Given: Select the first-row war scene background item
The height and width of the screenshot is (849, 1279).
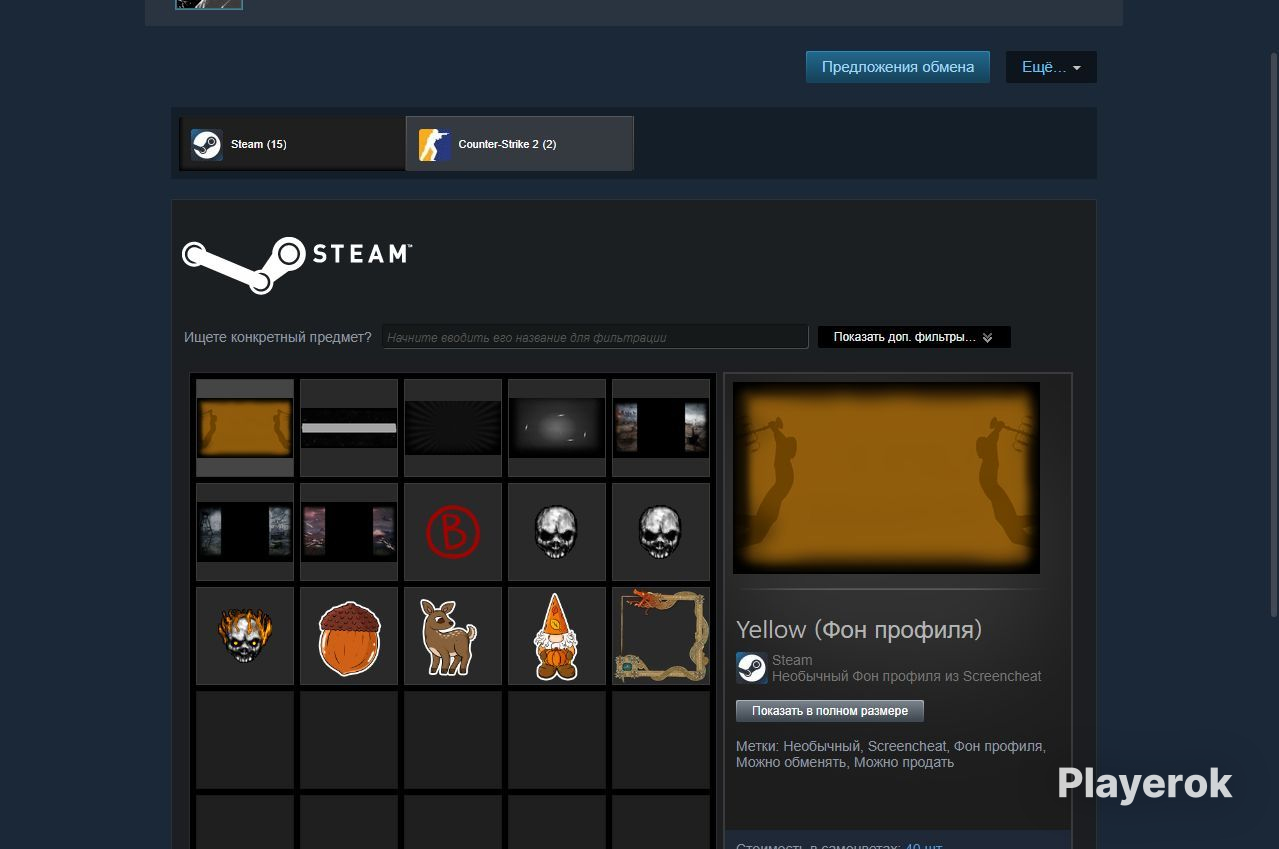Looking at the screenshot, I should pyautogui.click(x=661, y=428).
